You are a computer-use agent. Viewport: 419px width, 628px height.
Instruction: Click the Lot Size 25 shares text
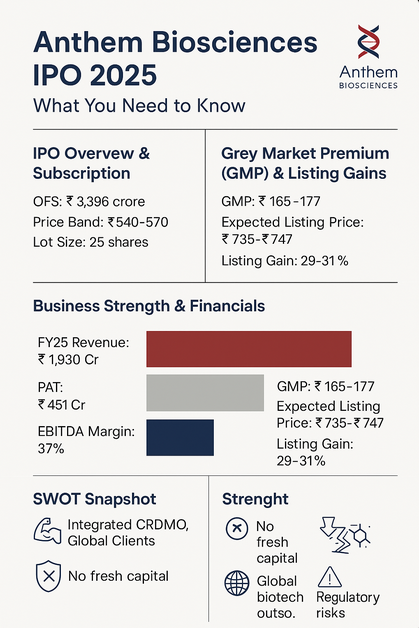coord(91,242)
